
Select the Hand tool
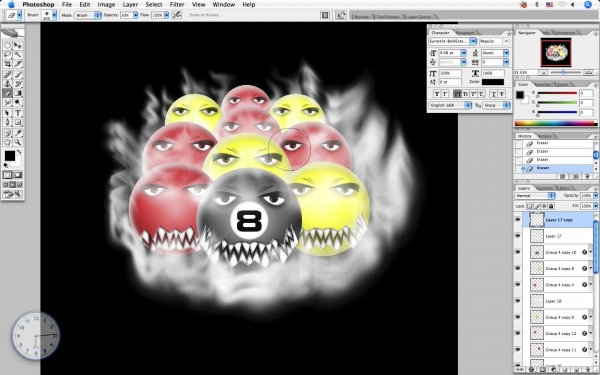click(8, 142)
